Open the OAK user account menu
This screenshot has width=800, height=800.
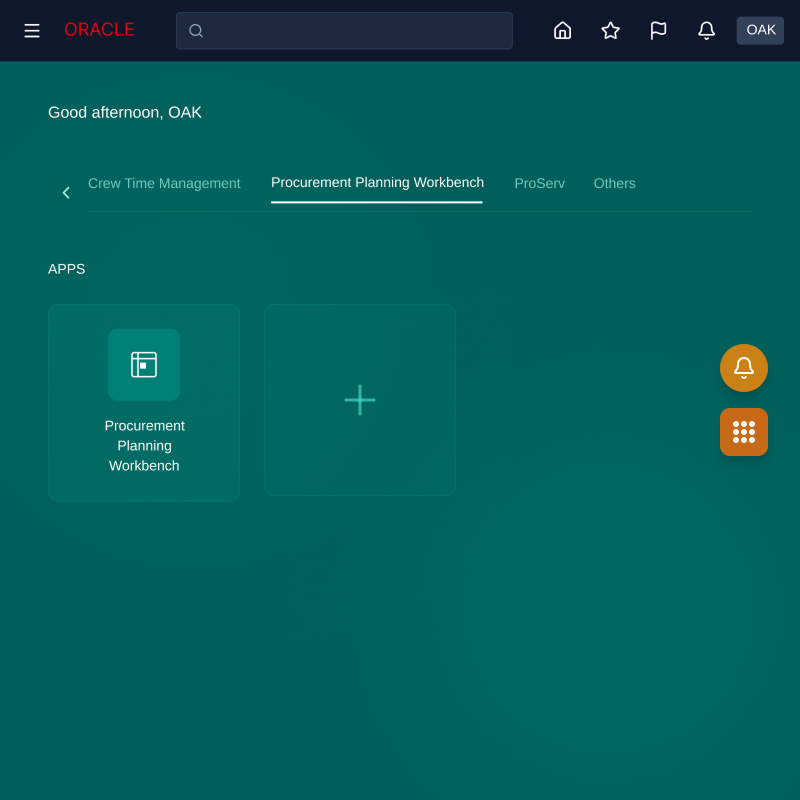click(x=760, y=30)
